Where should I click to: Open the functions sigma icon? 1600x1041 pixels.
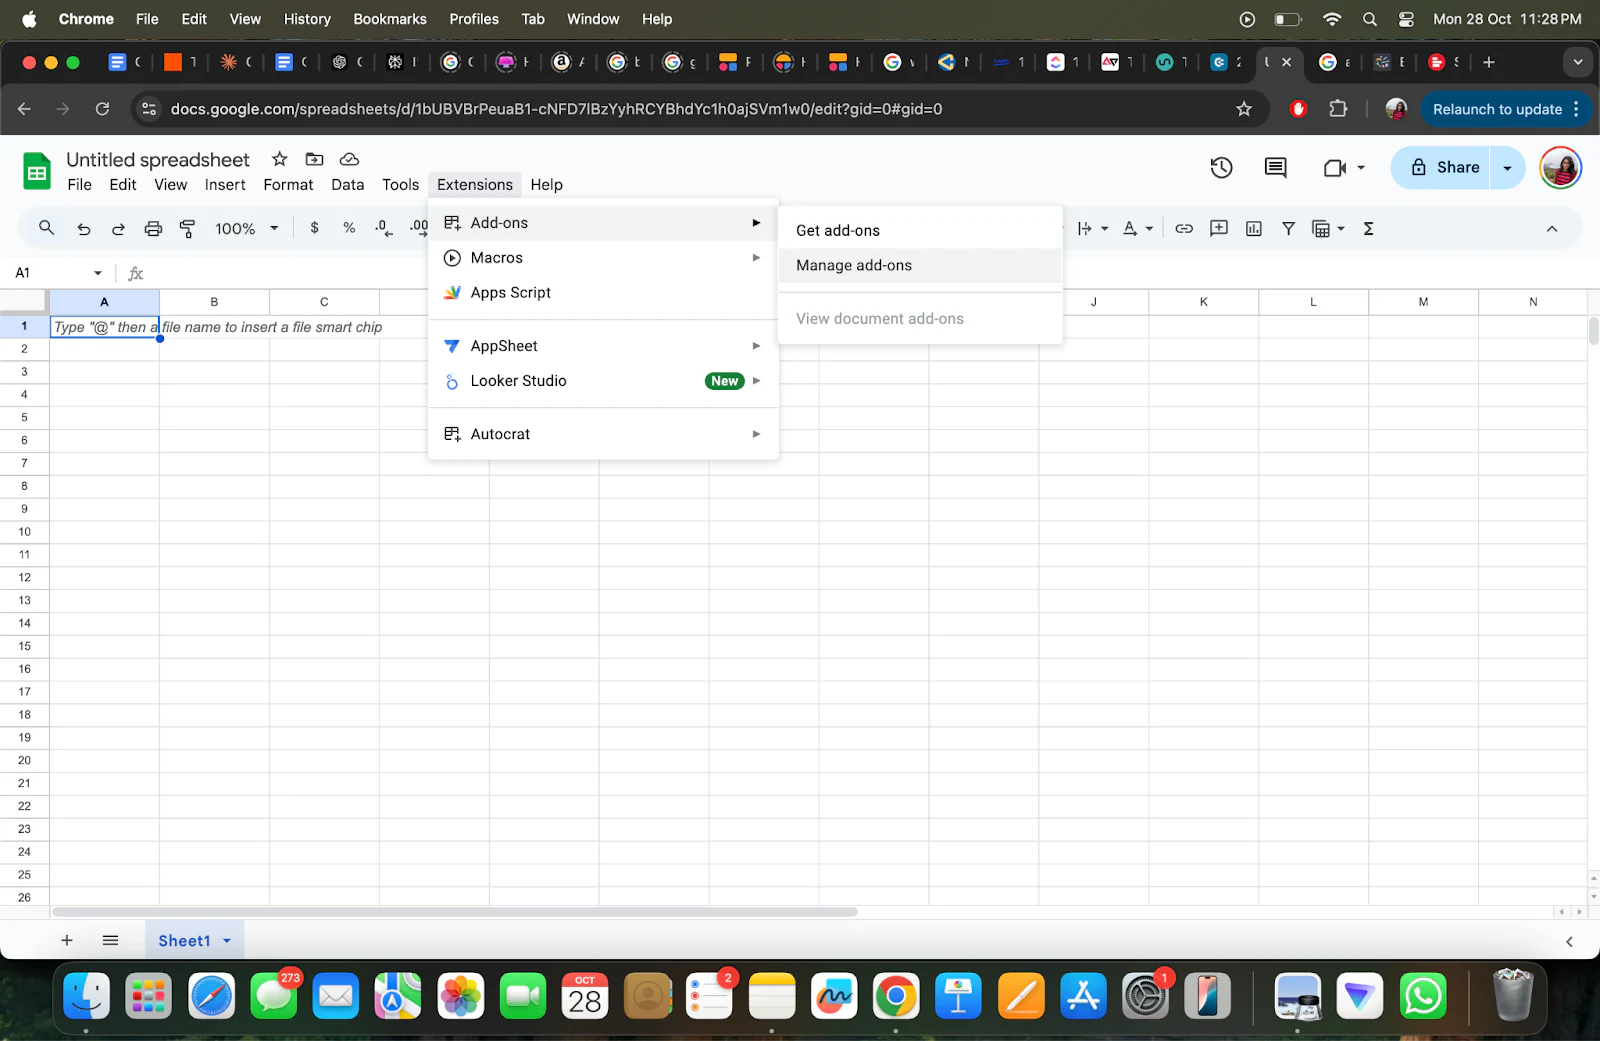pyautogui.click(x=1369, y=229)
